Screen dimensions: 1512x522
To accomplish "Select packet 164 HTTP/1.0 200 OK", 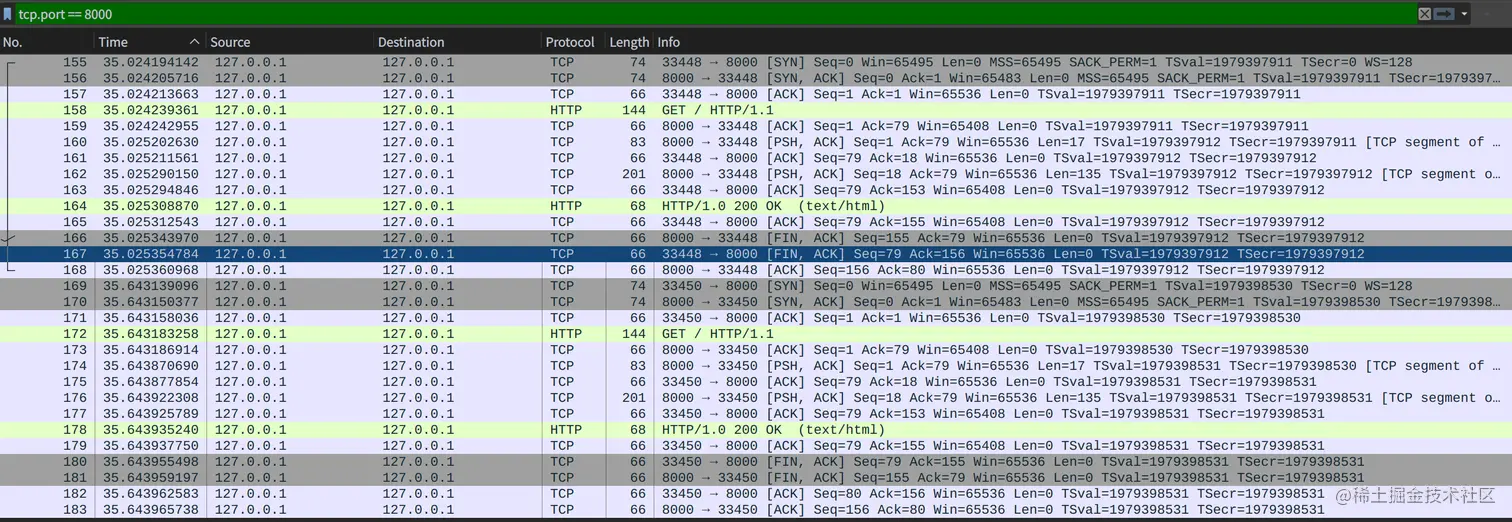I will (x=756, y=206).
